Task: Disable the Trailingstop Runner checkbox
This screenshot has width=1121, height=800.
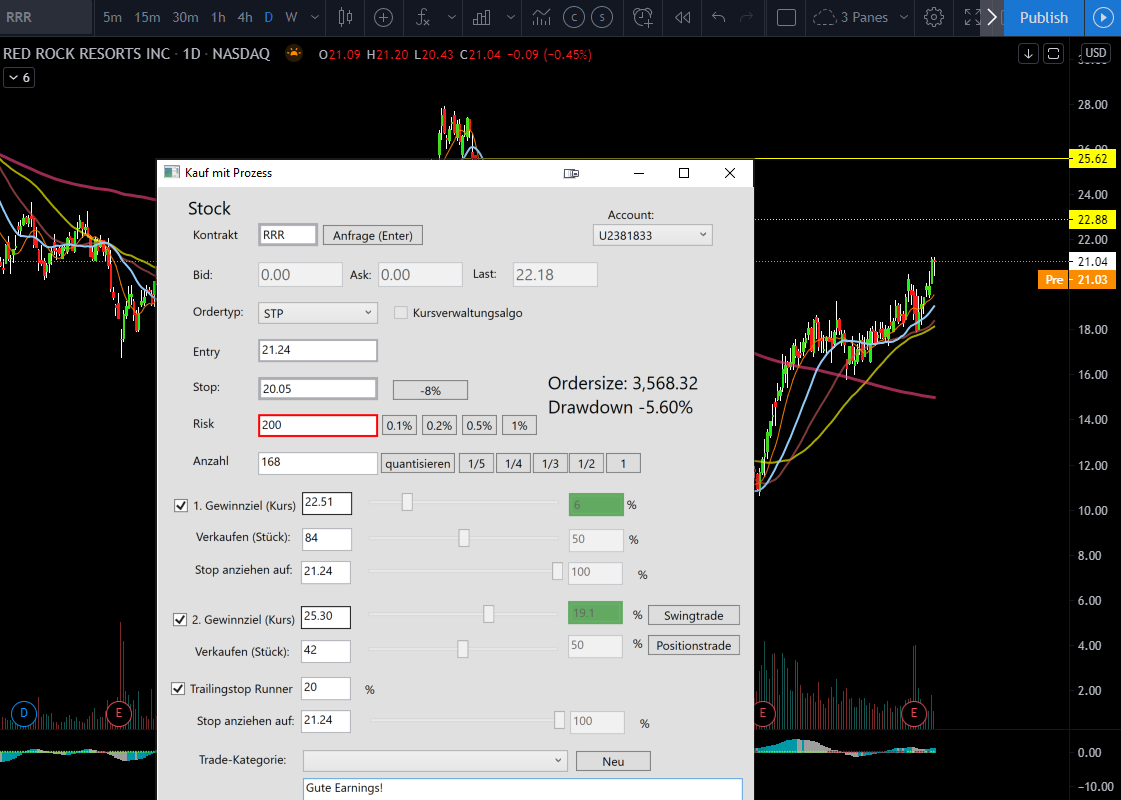Action: 178,688
